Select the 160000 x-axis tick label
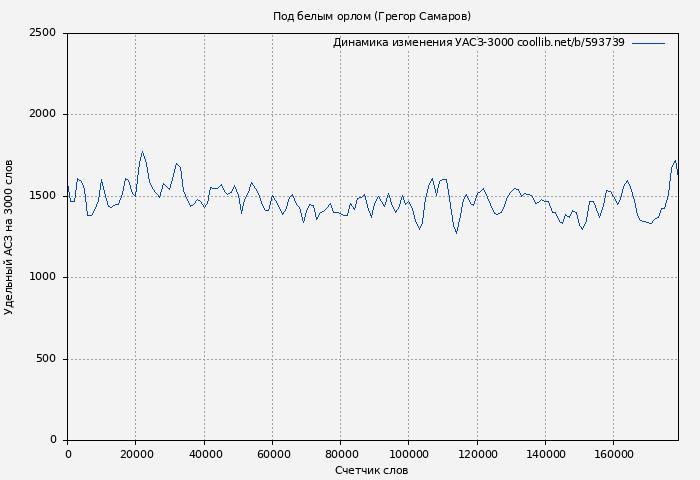 (612, 454)
